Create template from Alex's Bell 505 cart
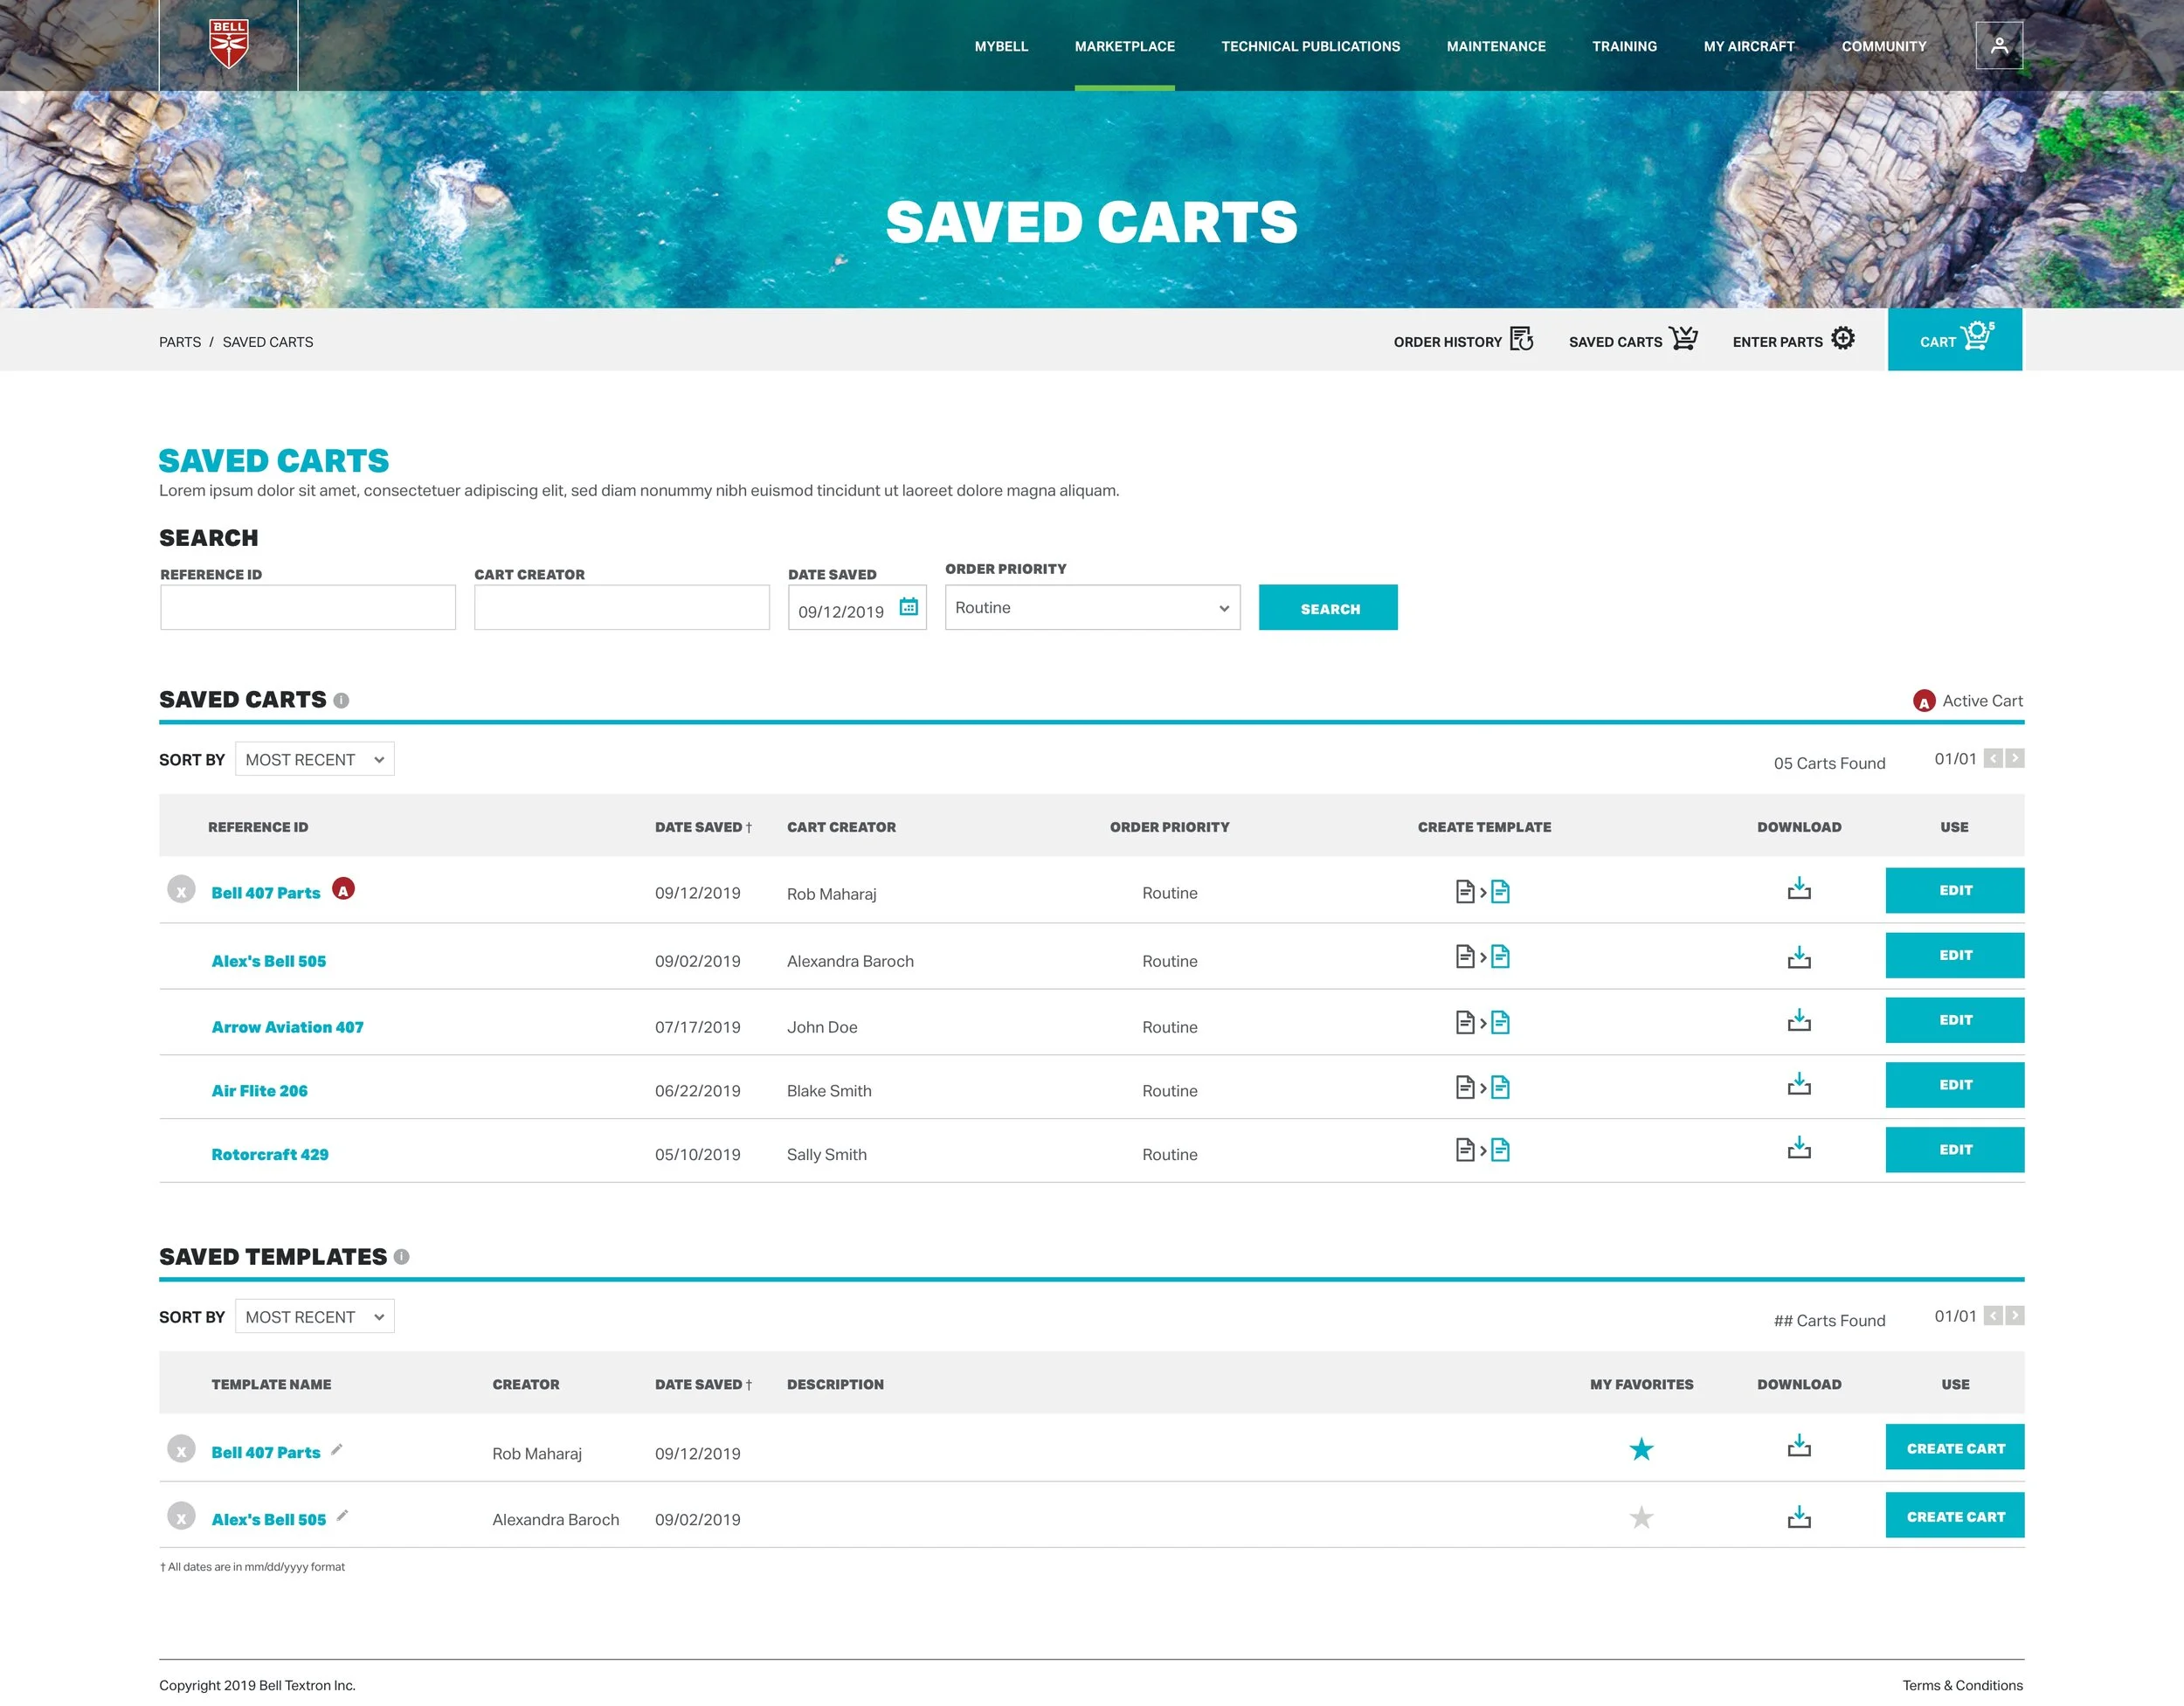The image size is (2184, 1706). 1483,957
